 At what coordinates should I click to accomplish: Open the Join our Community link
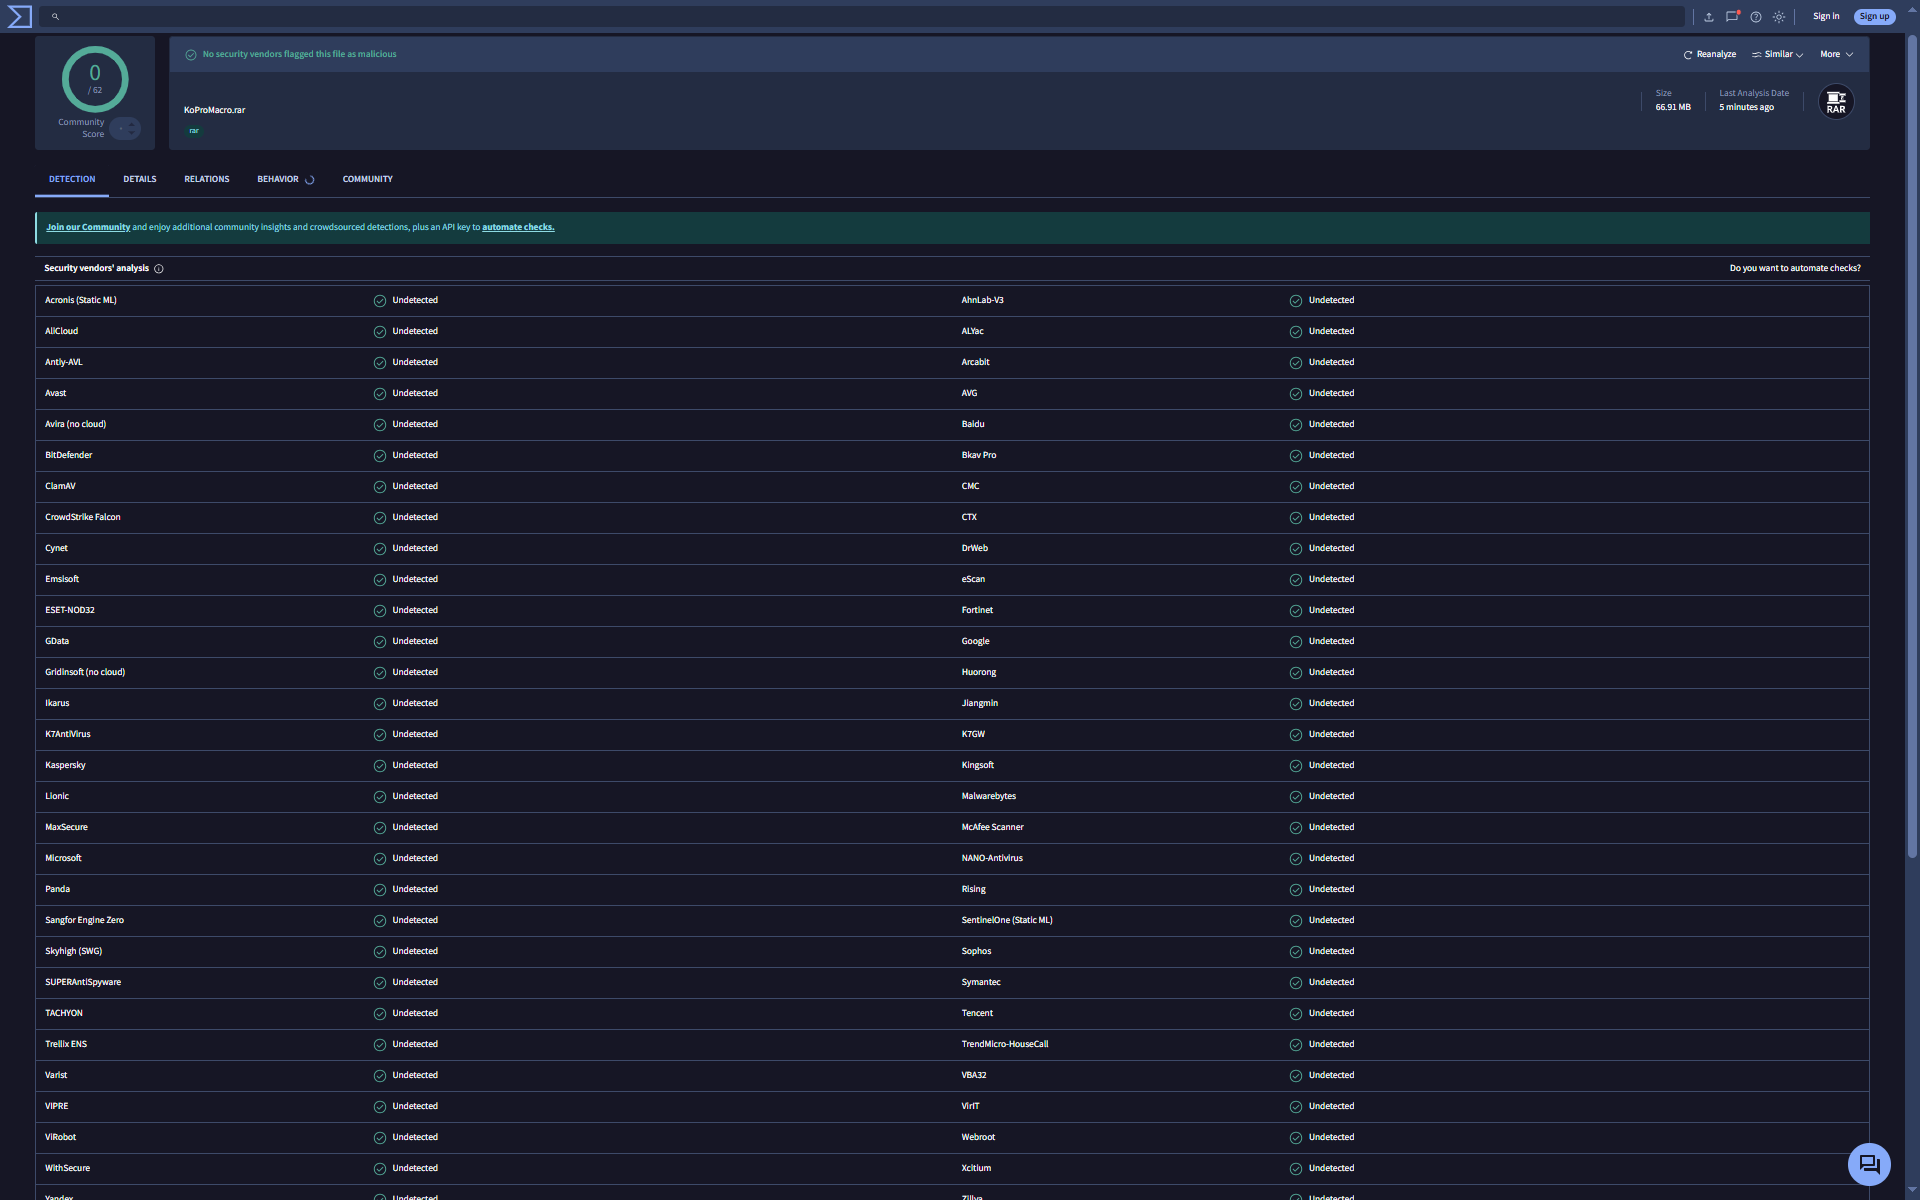88,228
